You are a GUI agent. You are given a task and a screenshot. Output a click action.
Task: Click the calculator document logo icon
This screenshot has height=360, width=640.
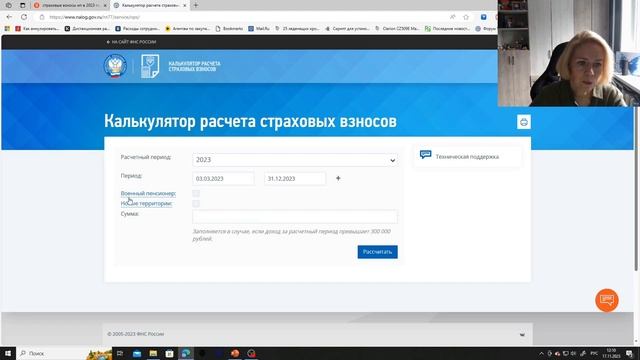150,66
